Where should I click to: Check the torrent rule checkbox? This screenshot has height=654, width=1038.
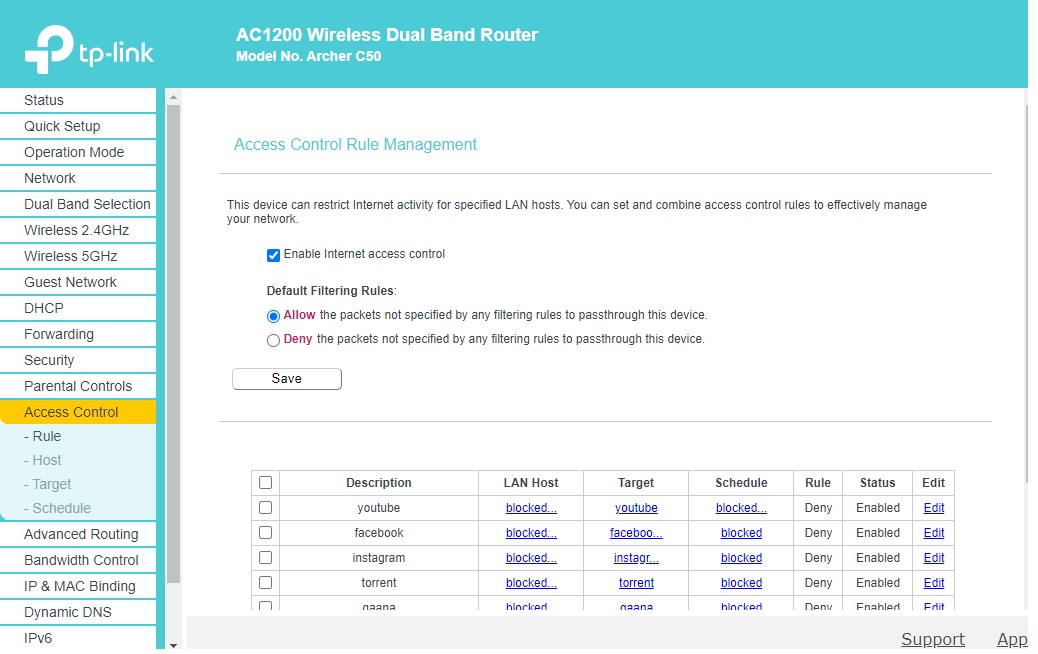265,583
